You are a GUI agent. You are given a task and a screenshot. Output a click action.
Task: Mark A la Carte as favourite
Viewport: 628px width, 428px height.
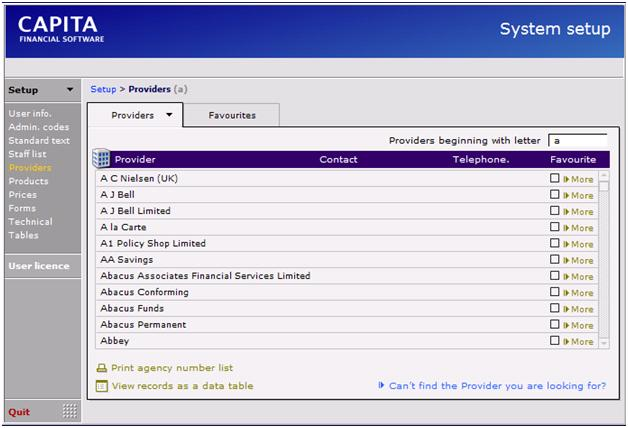[x=555, y=228]
